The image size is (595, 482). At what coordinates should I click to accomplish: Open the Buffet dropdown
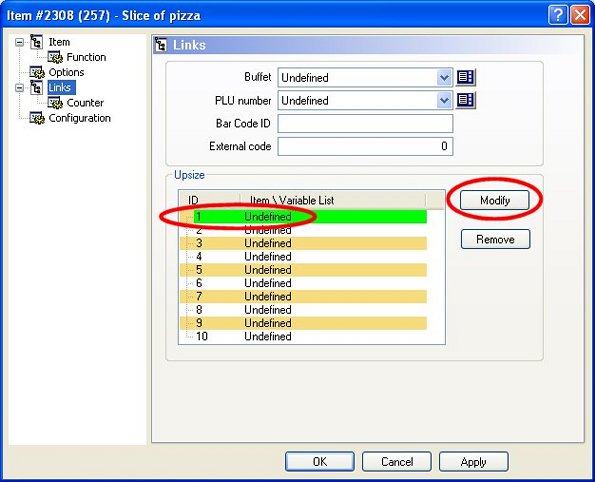(444, 78)
